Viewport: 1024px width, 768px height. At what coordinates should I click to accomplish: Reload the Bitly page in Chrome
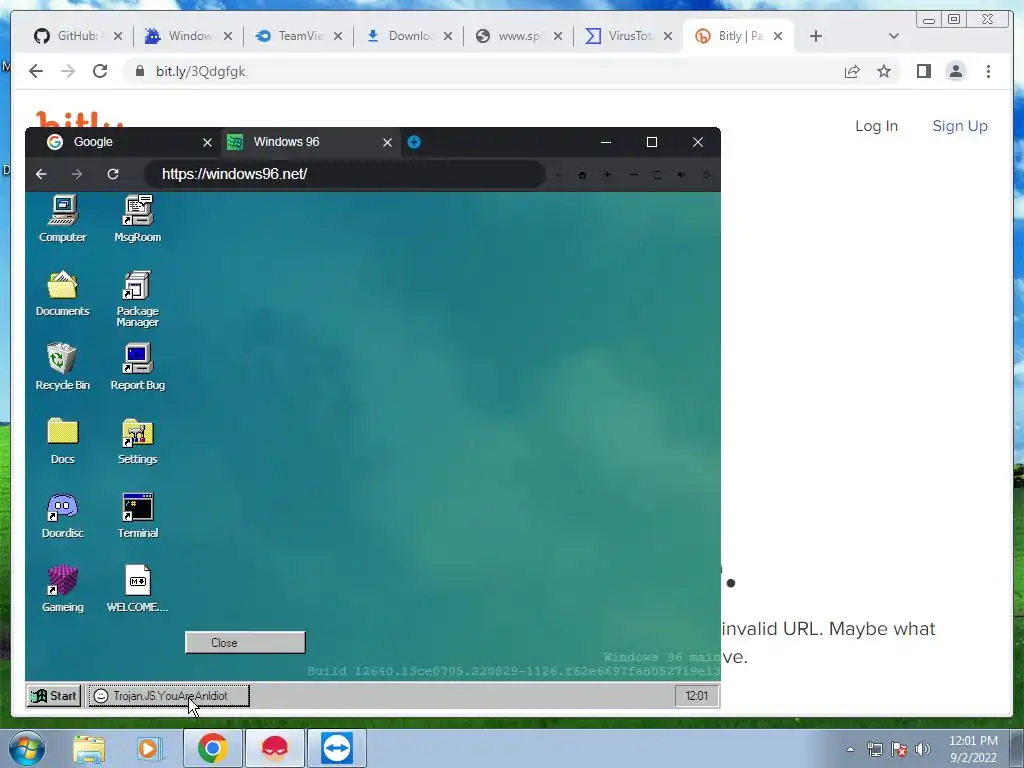(x=100, y=71)
